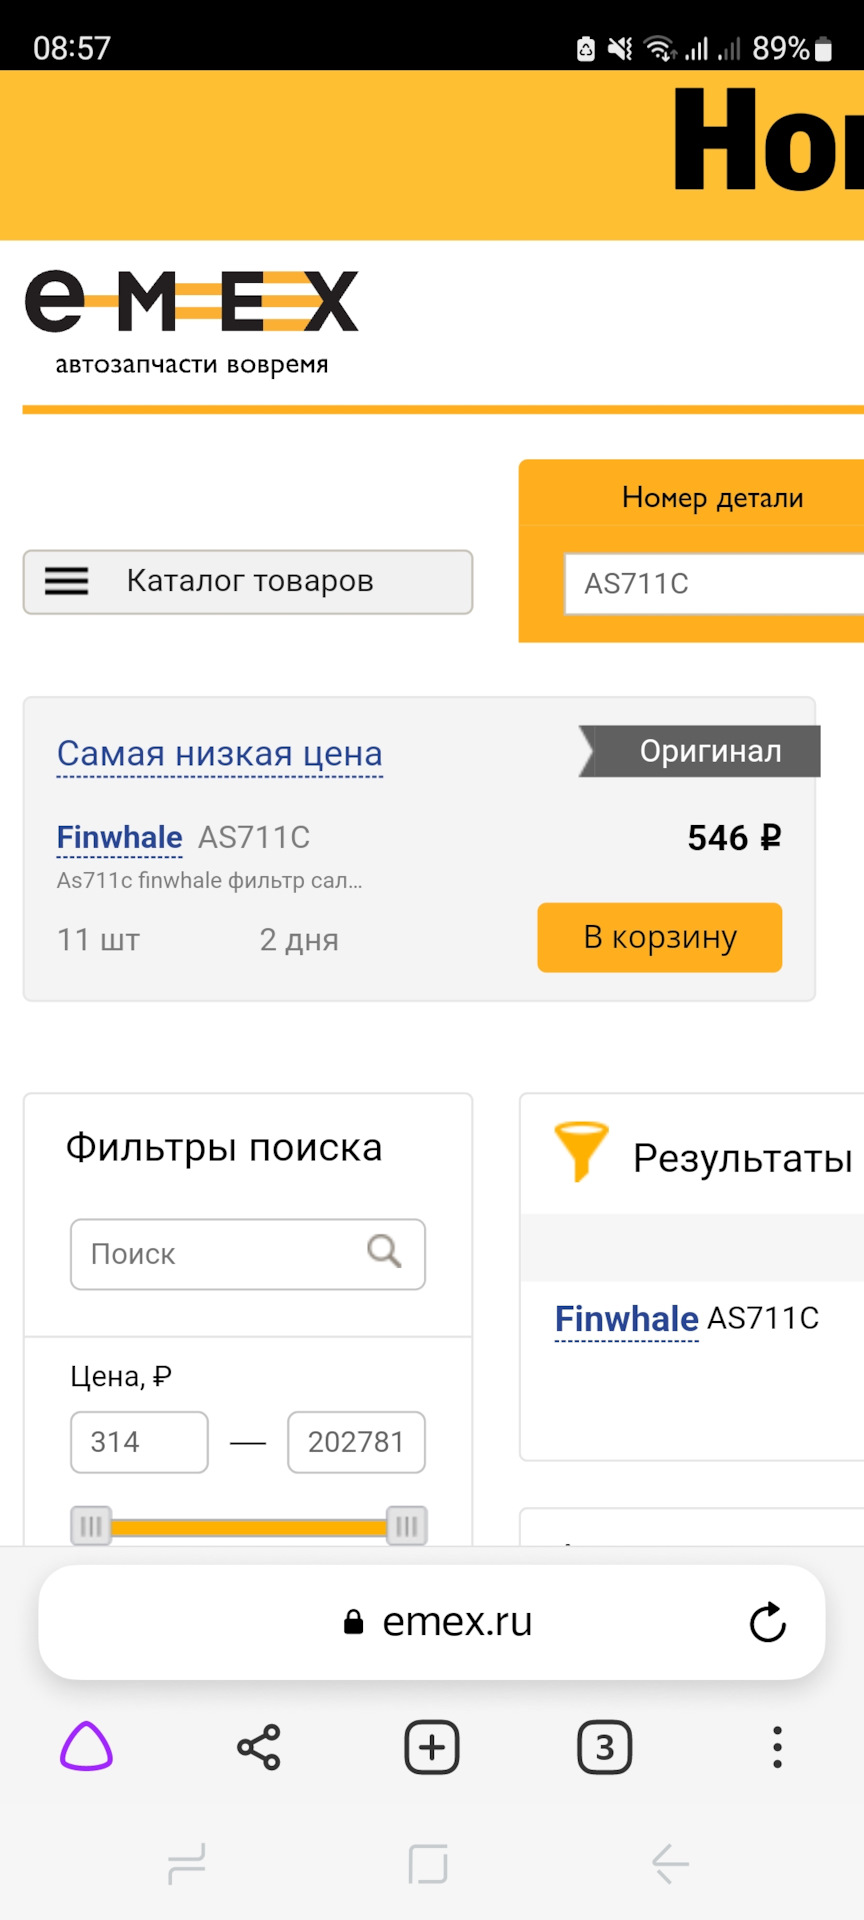
Task: Select the Фильтры поиска panel heading
Action: coord(222,1148)
